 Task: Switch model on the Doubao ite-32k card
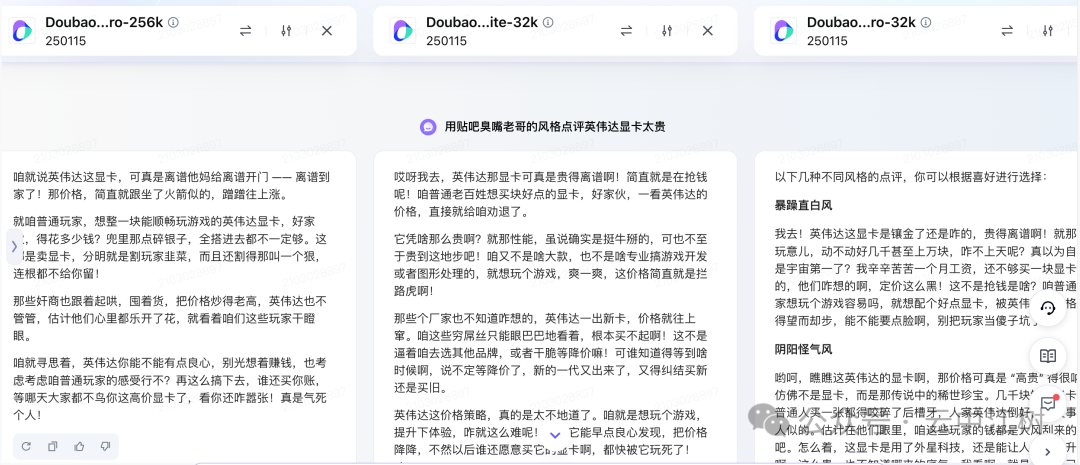627,31
